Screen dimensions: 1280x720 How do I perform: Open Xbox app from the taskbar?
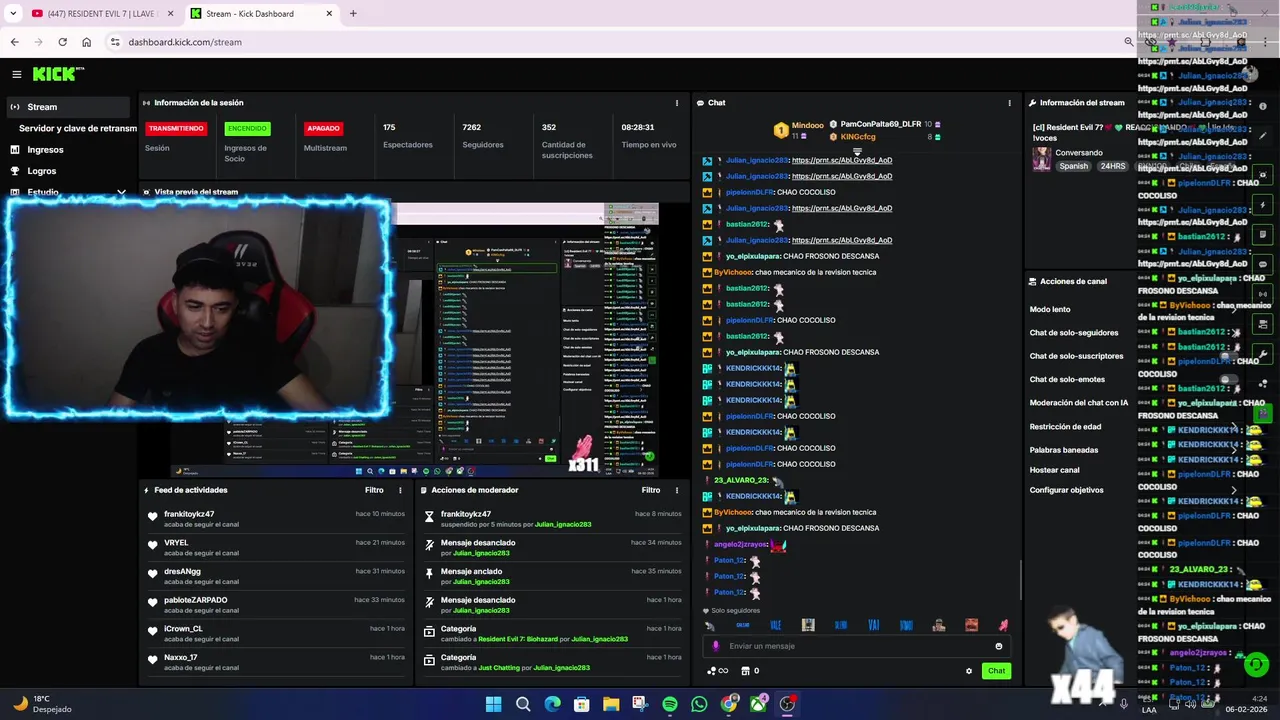(759, 704)
